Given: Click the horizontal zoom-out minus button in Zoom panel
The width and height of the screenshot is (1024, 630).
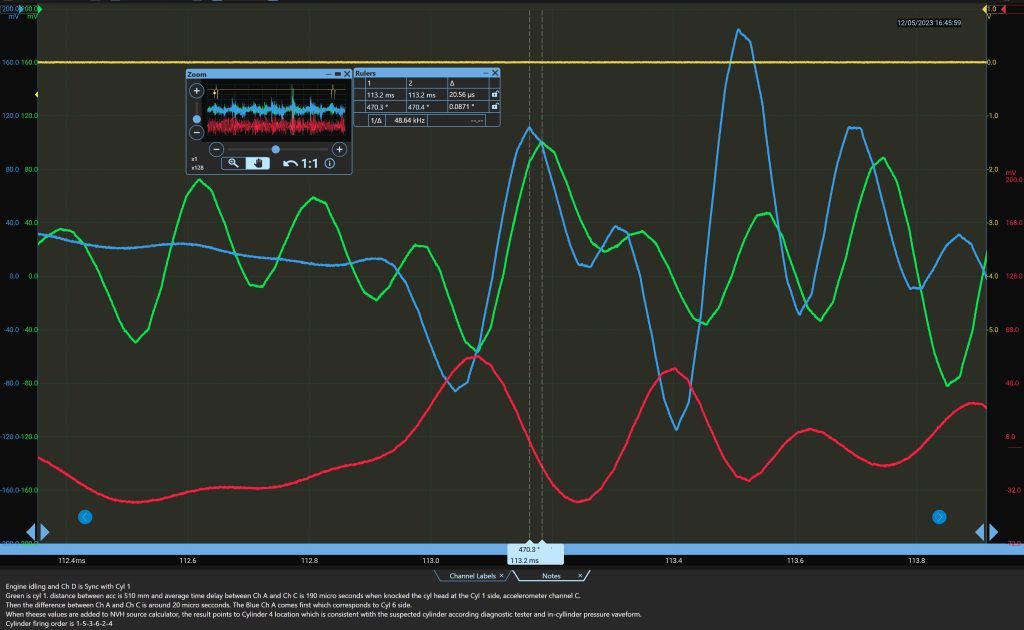Looking at the screenshot, I should [217, 150].
